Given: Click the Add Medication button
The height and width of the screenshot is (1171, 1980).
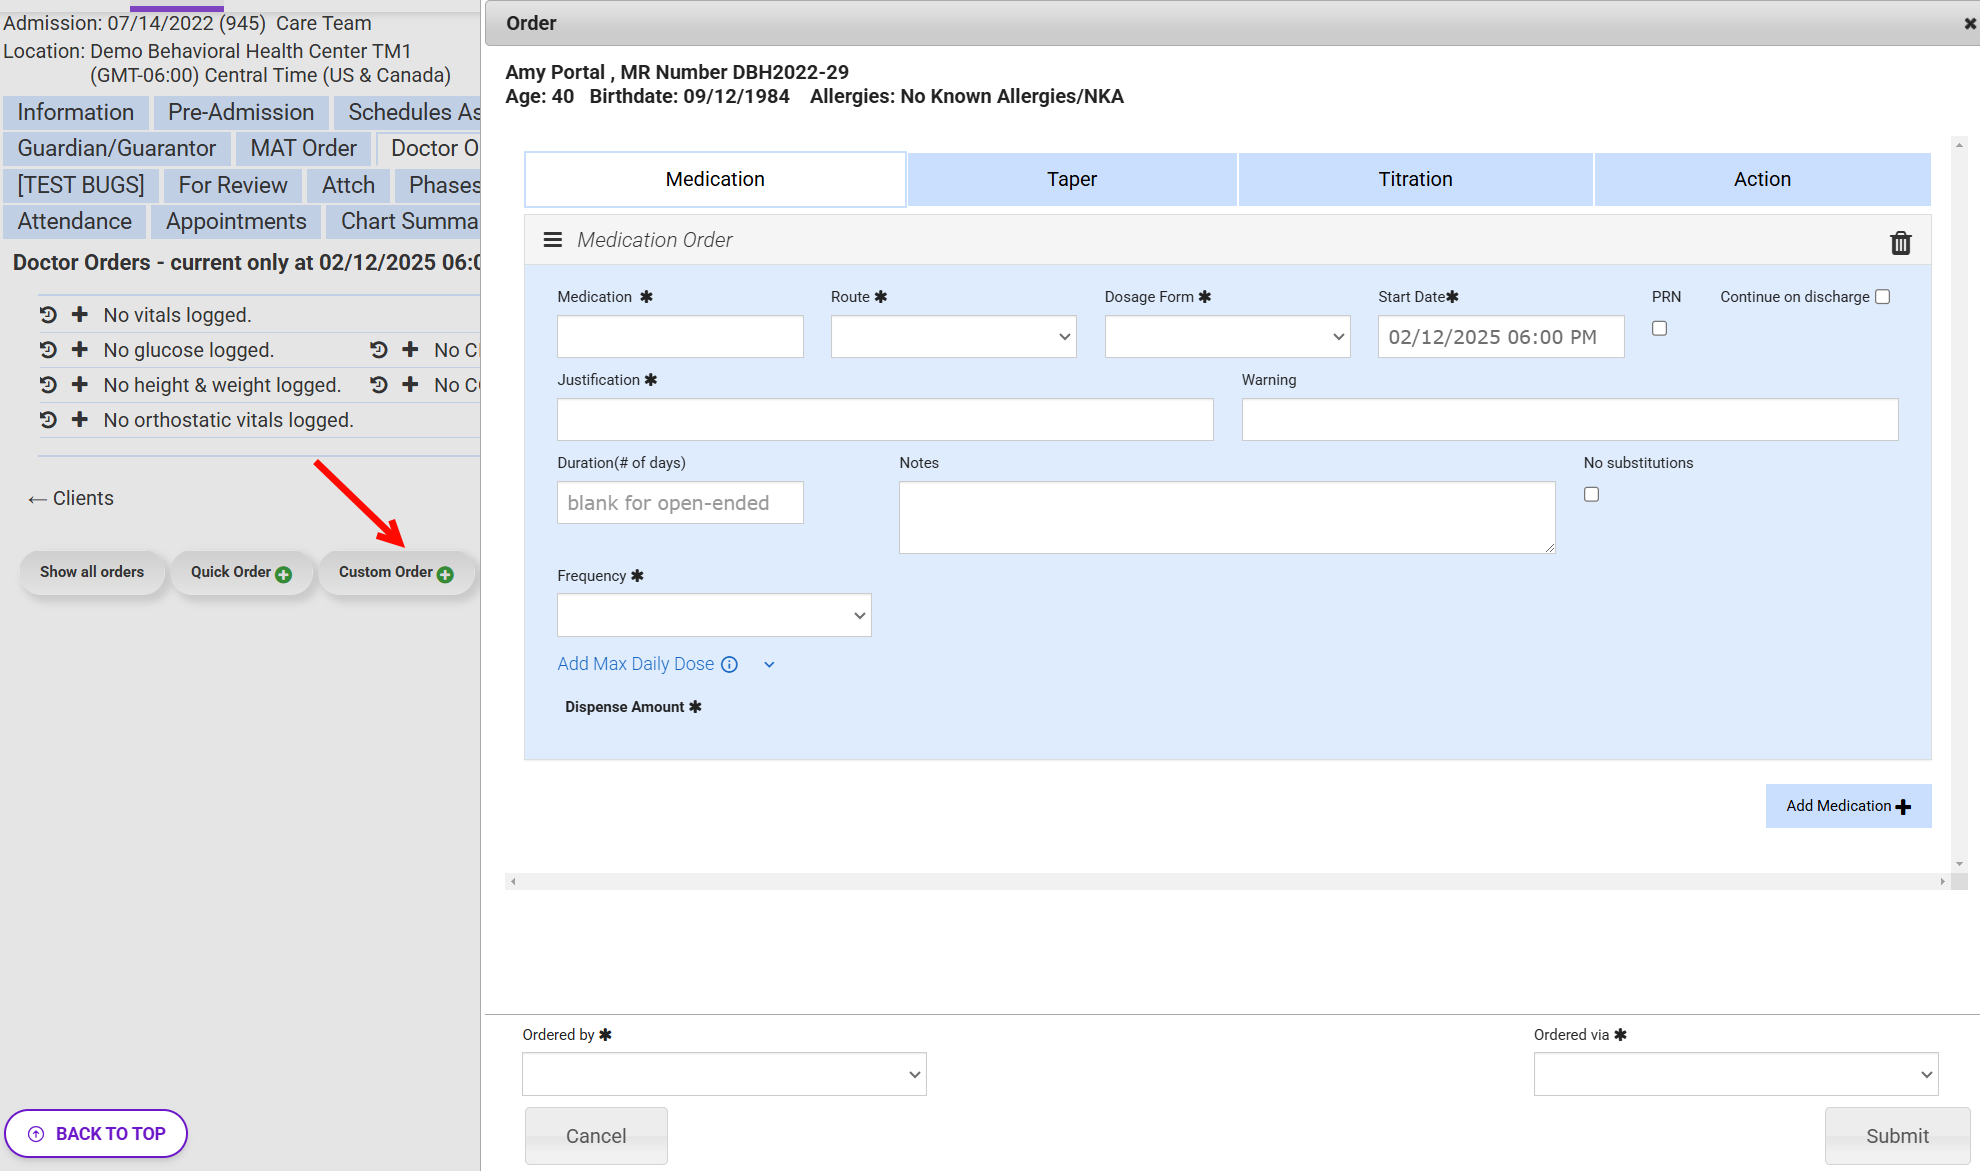Looking at the screenshot, I should [x=1847, y=806].
